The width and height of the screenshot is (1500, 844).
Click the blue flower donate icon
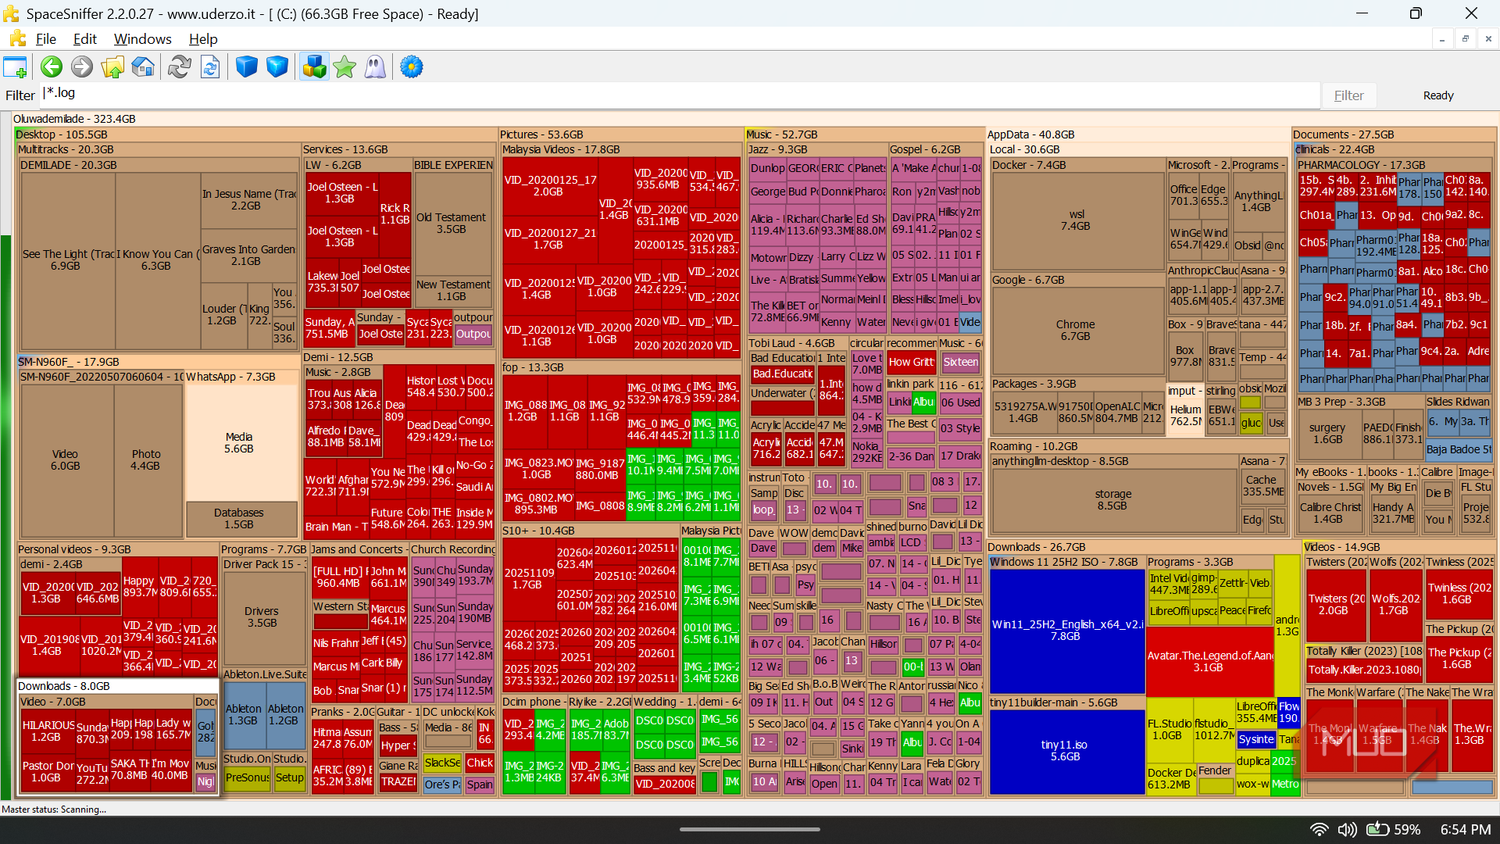411,67
